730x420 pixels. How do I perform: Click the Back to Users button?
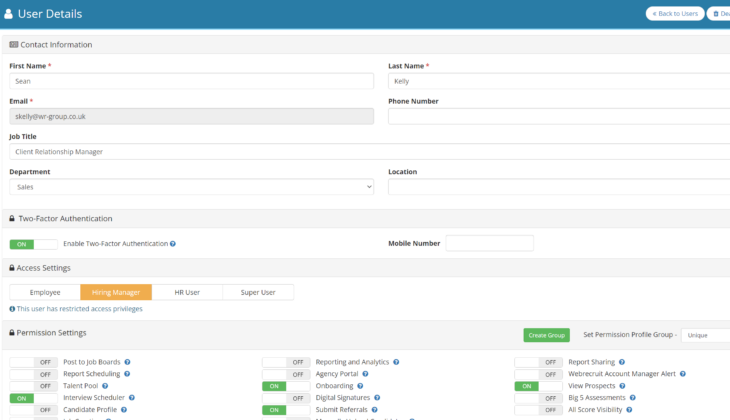tap(675, 14)
